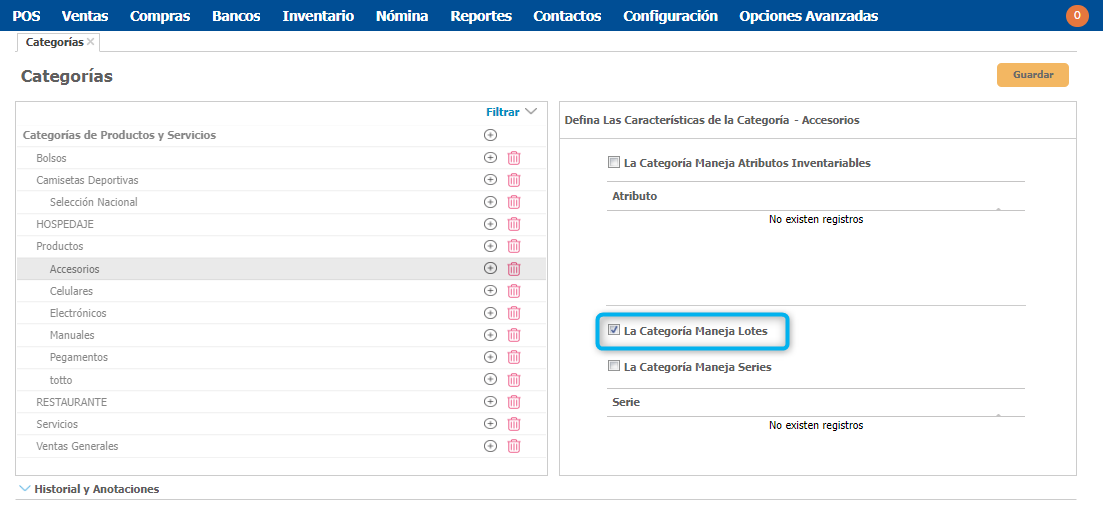Viewport: 1103px width, 508px height.
Task: Click the Guardar button
Action: click(1032, 75)
